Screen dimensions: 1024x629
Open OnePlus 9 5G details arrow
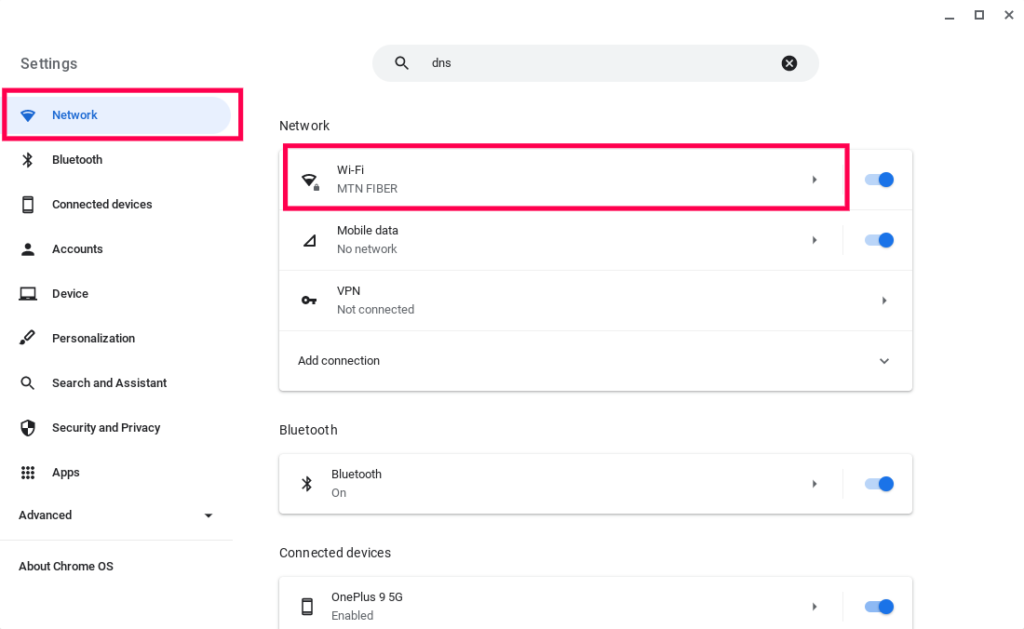814,607
